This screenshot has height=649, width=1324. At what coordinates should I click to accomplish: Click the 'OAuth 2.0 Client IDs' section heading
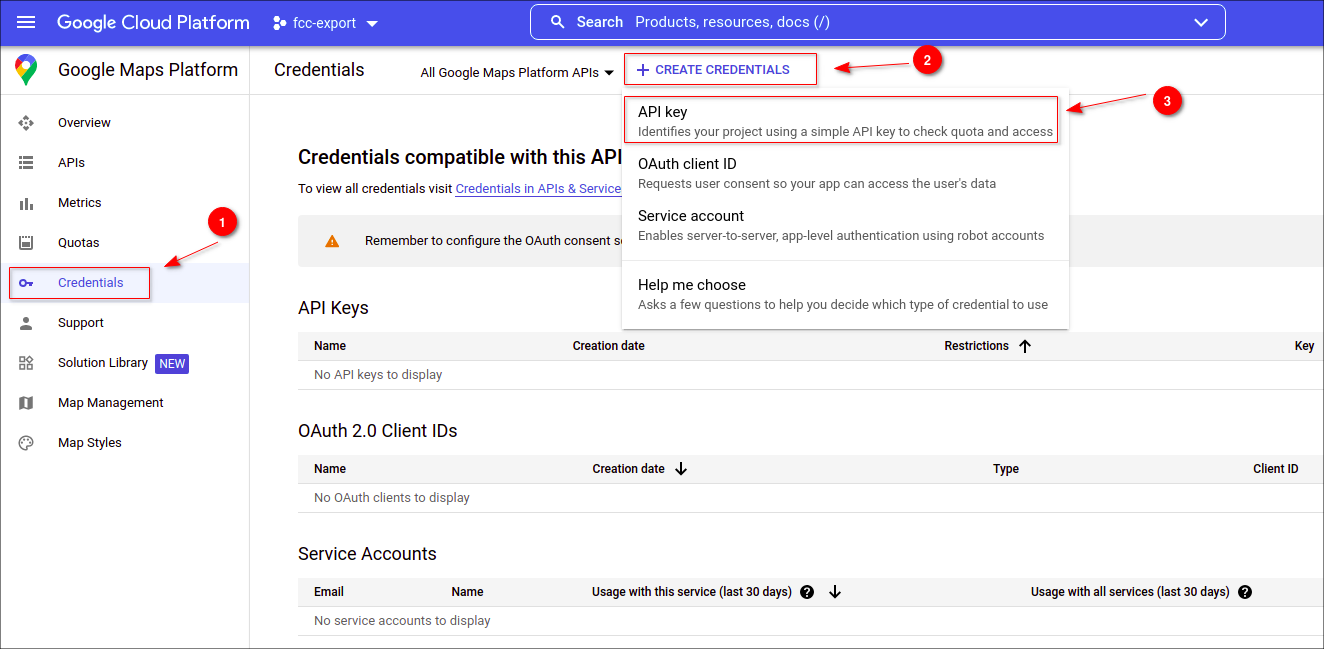tap(378, 431)
